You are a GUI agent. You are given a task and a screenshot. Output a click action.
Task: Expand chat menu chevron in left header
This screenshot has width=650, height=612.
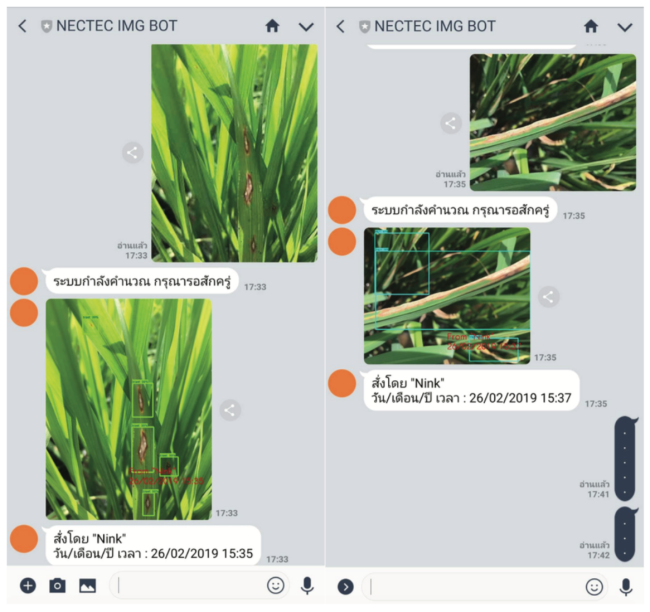pos(306,27)
